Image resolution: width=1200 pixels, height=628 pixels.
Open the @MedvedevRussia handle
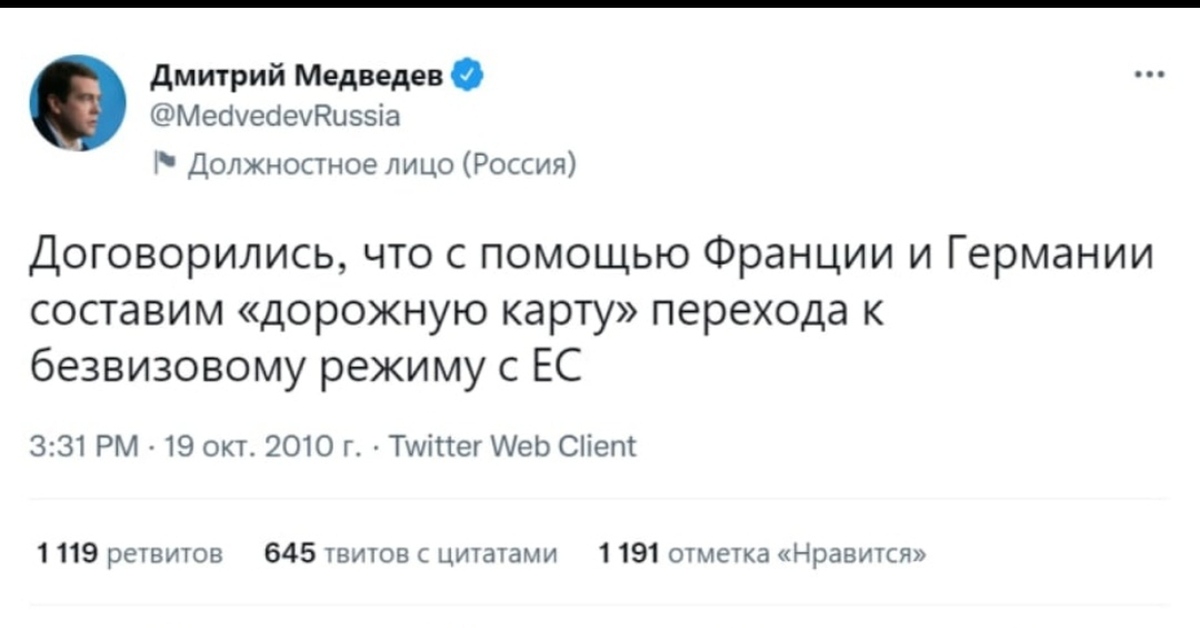click(275, 117)
